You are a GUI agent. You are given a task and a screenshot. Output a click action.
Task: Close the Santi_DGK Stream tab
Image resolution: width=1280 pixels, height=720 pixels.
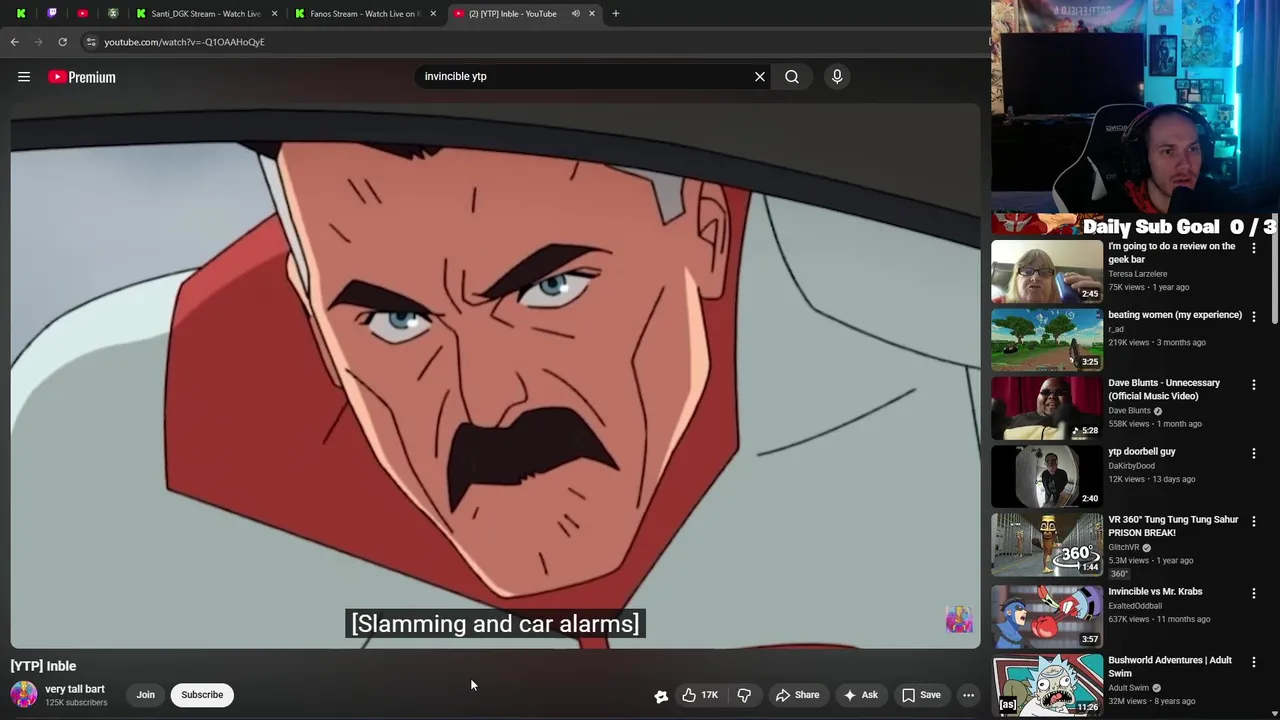coord(275,14)
